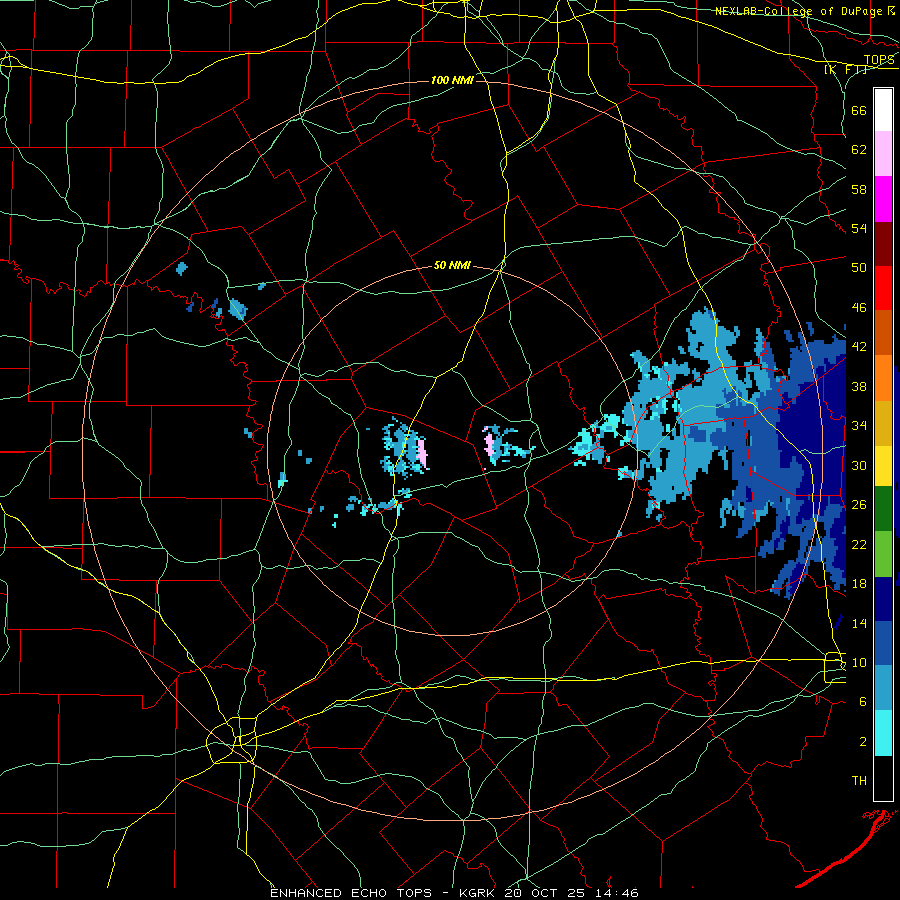Click the legend value 62
The image size is (900, 900).
coord(859,150)
